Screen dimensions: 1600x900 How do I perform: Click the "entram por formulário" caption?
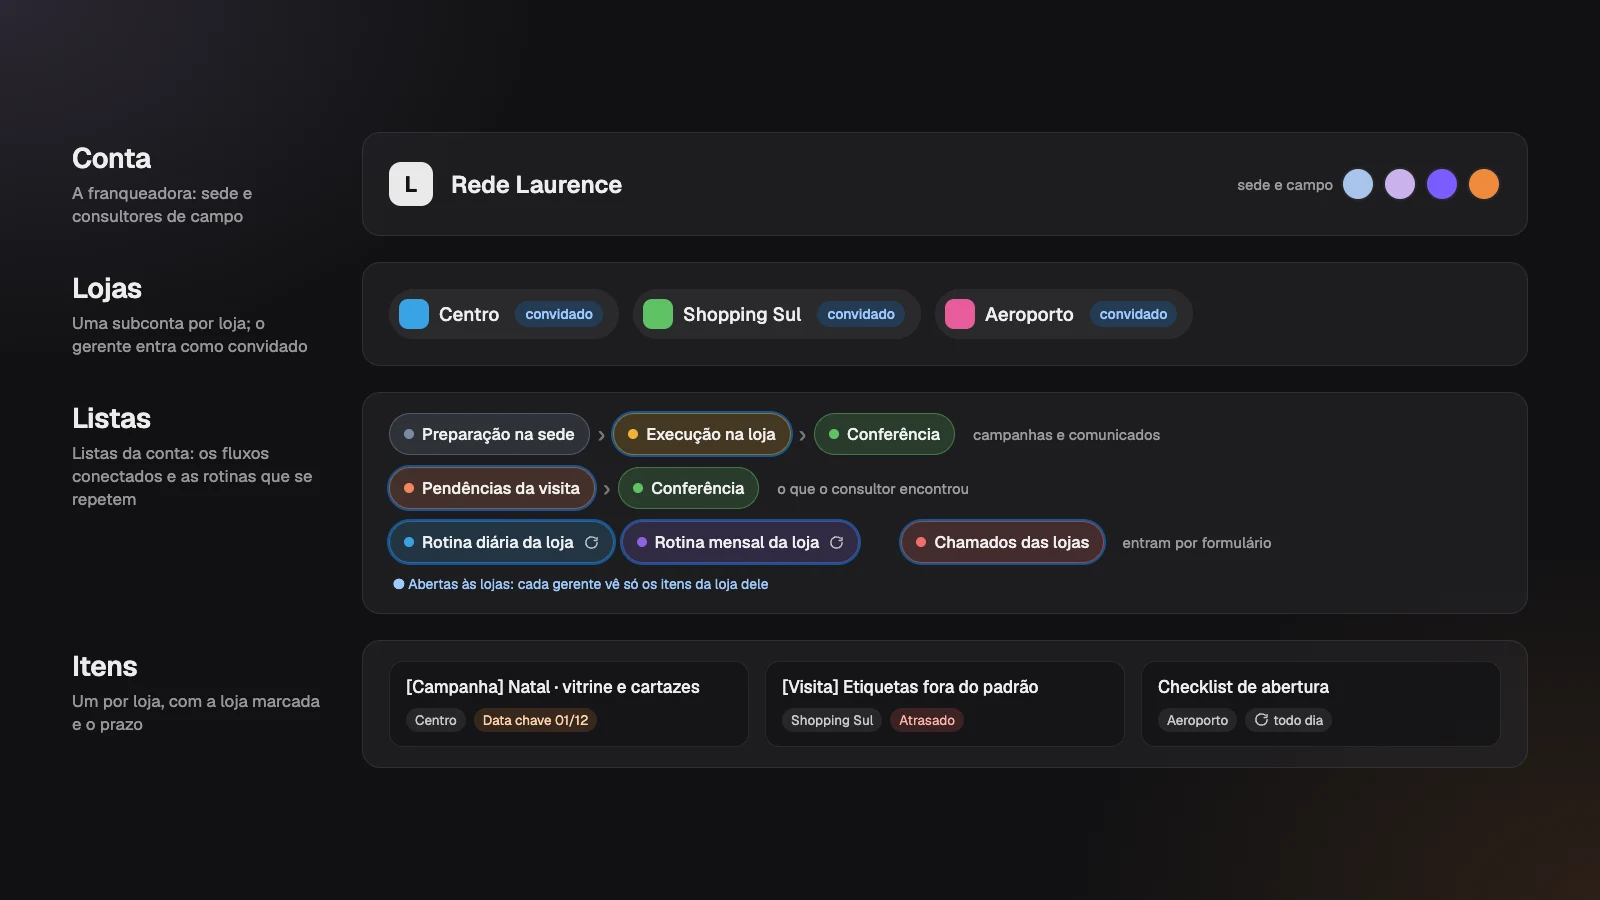coord(1197,543)
